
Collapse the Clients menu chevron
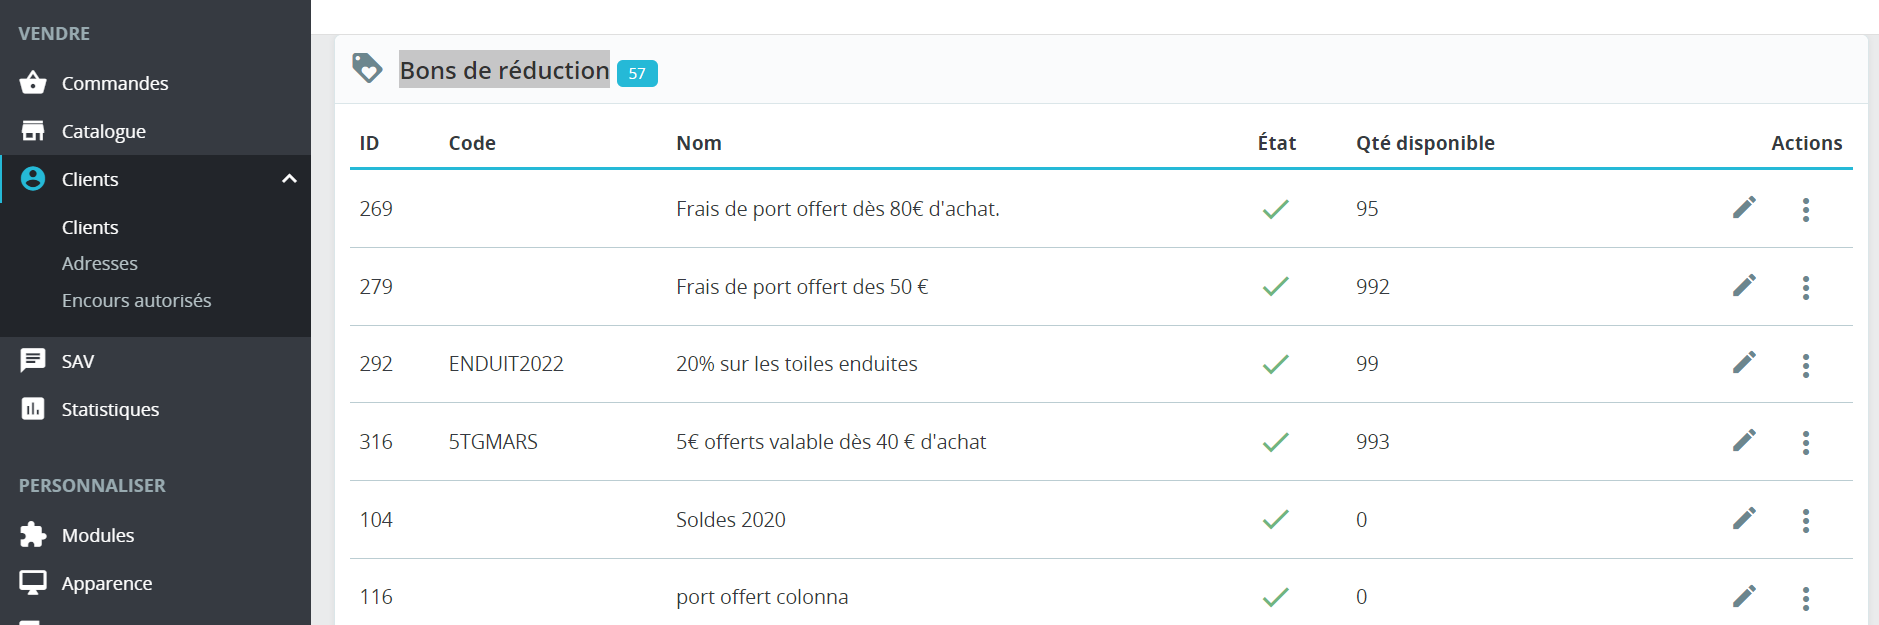pos(289,179)
